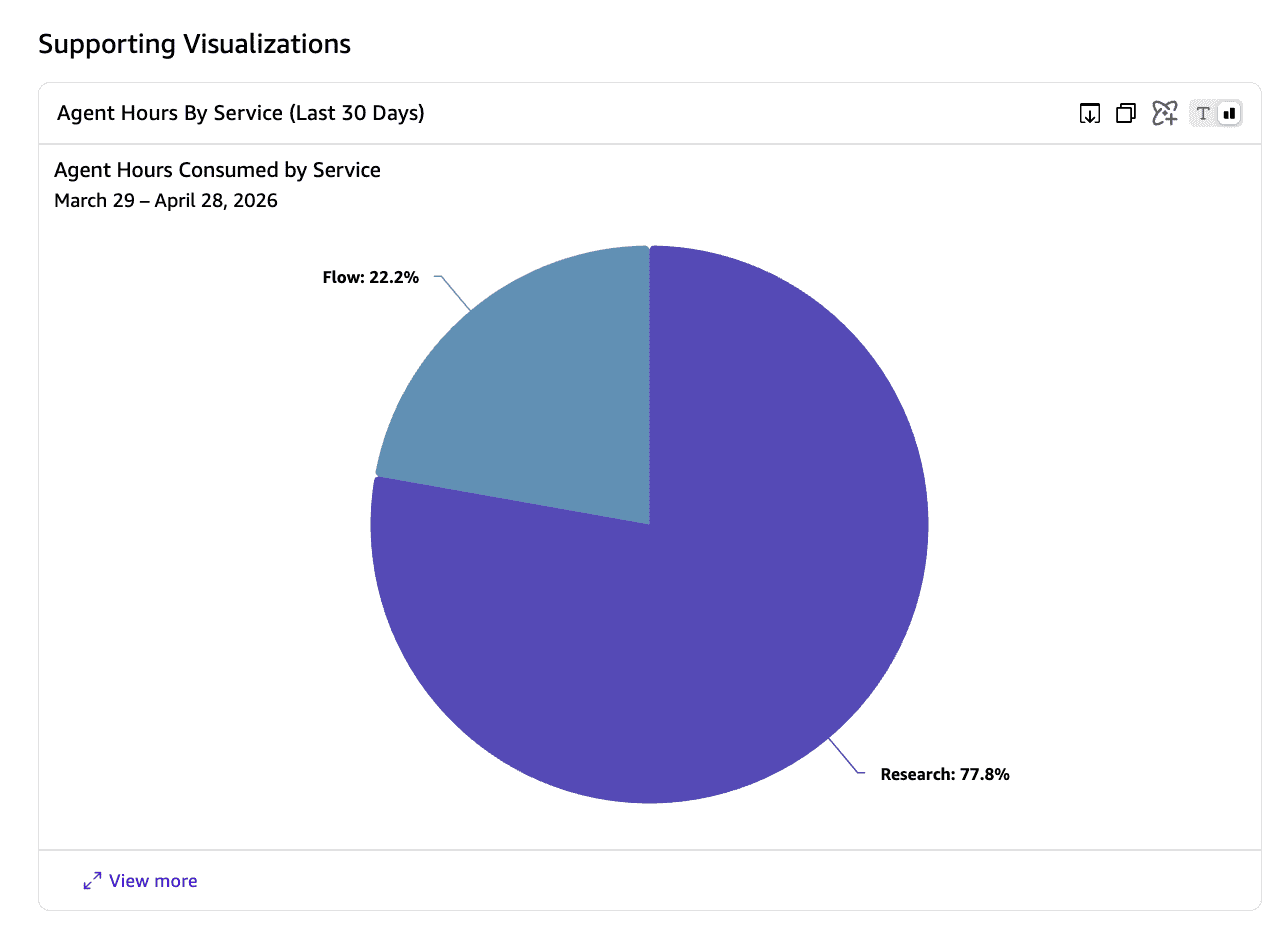
Task: Click the Supporting Visualizations heading
Action: point(194,44)
